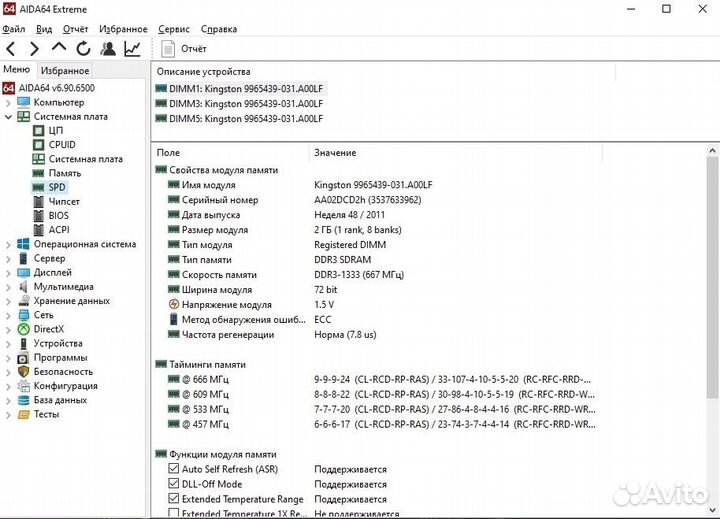Click the Свойства модуля памяти group icon
The height and width of the screenshot is (519, 720).
161,170
